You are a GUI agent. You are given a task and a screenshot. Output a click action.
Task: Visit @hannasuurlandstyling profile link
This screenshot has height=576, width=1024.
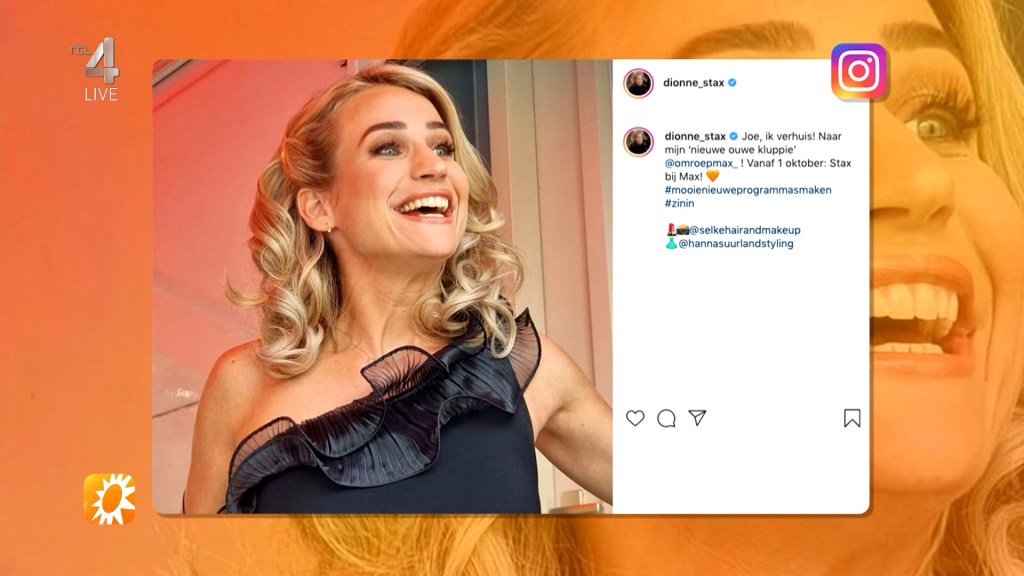pos(736,244)
